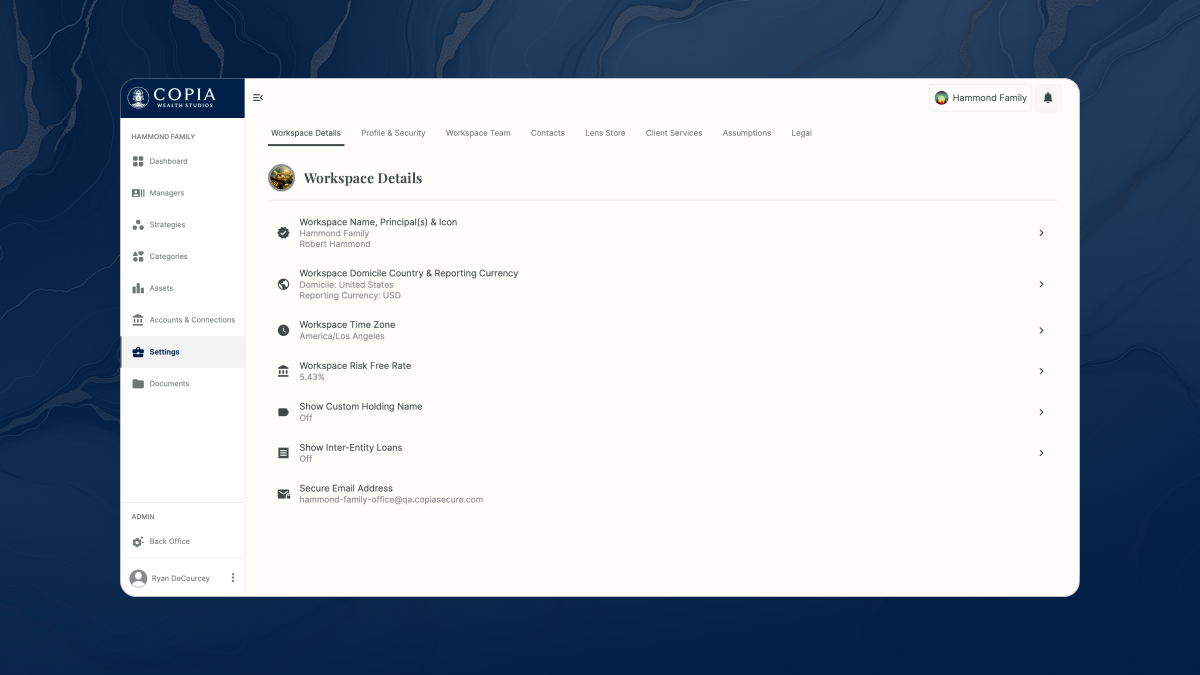The height and width of the screenshot is (675, 1200).
Task: Open Accounts & Connections bank icon
Action: pyautogui.click(x=138, y=320)
